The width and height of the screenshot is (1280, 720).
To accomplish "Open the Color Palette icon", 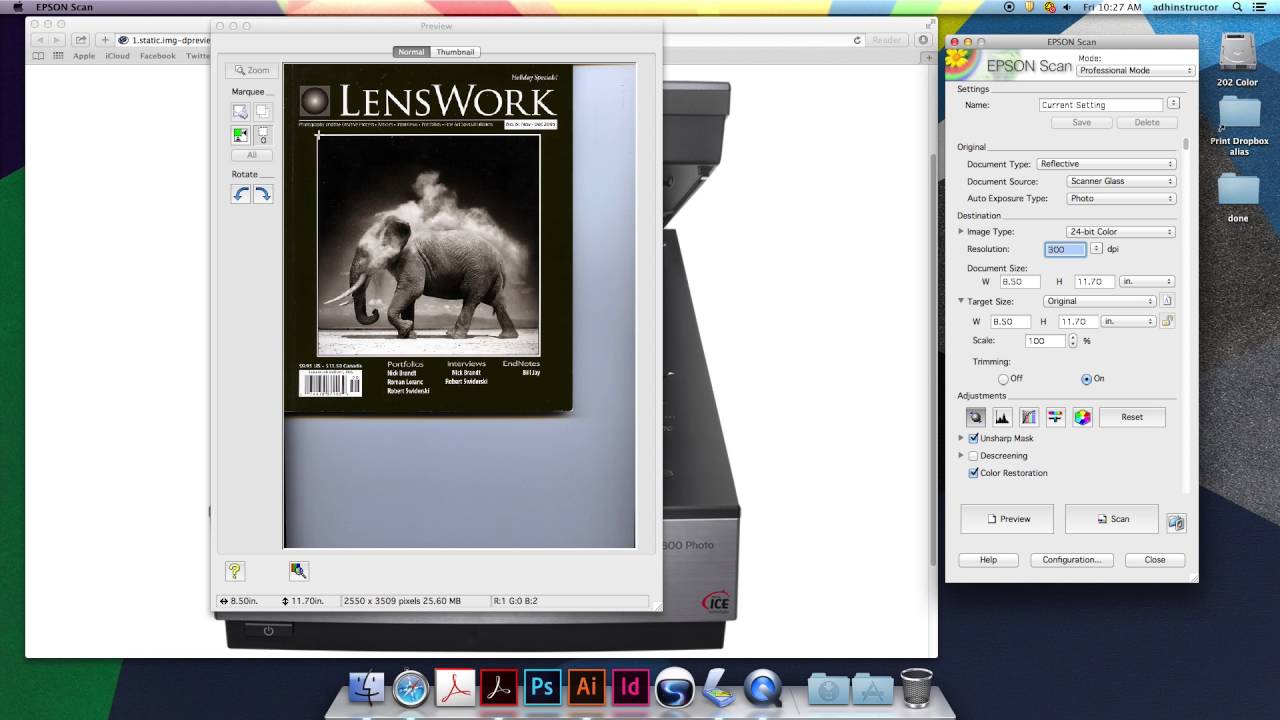I will [x=1082, y=417].
